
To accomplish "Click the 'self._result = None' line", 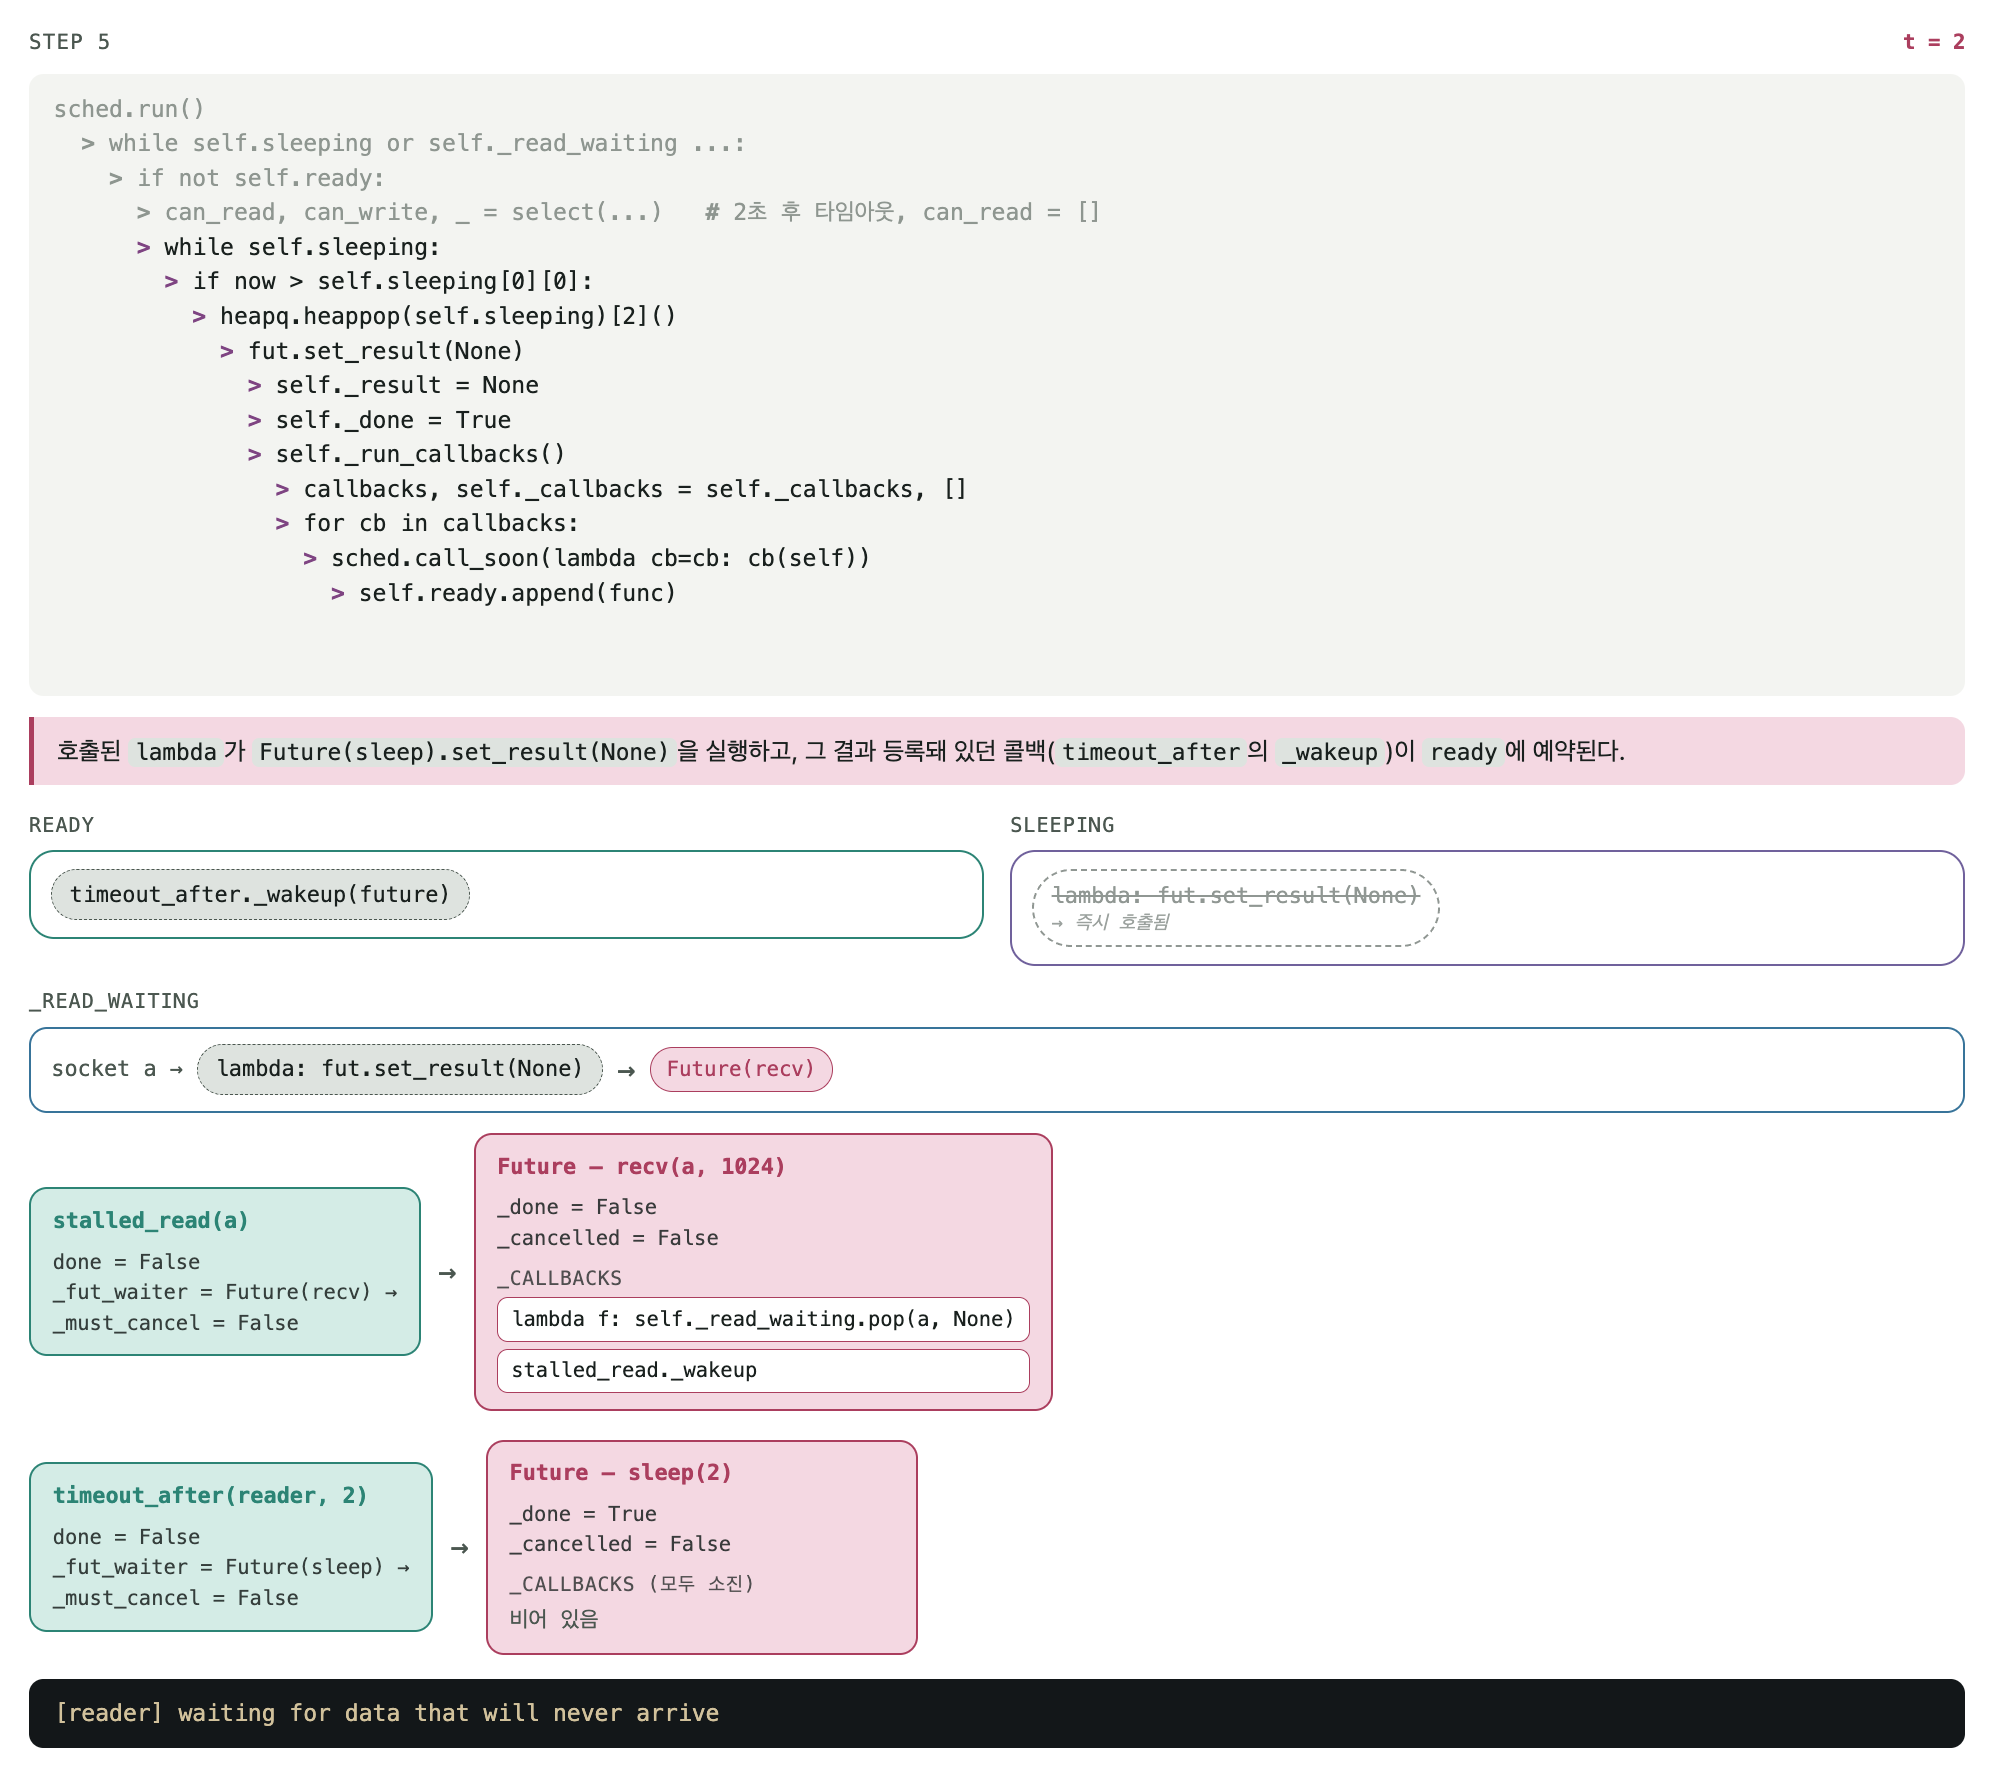I will point(393,385).
